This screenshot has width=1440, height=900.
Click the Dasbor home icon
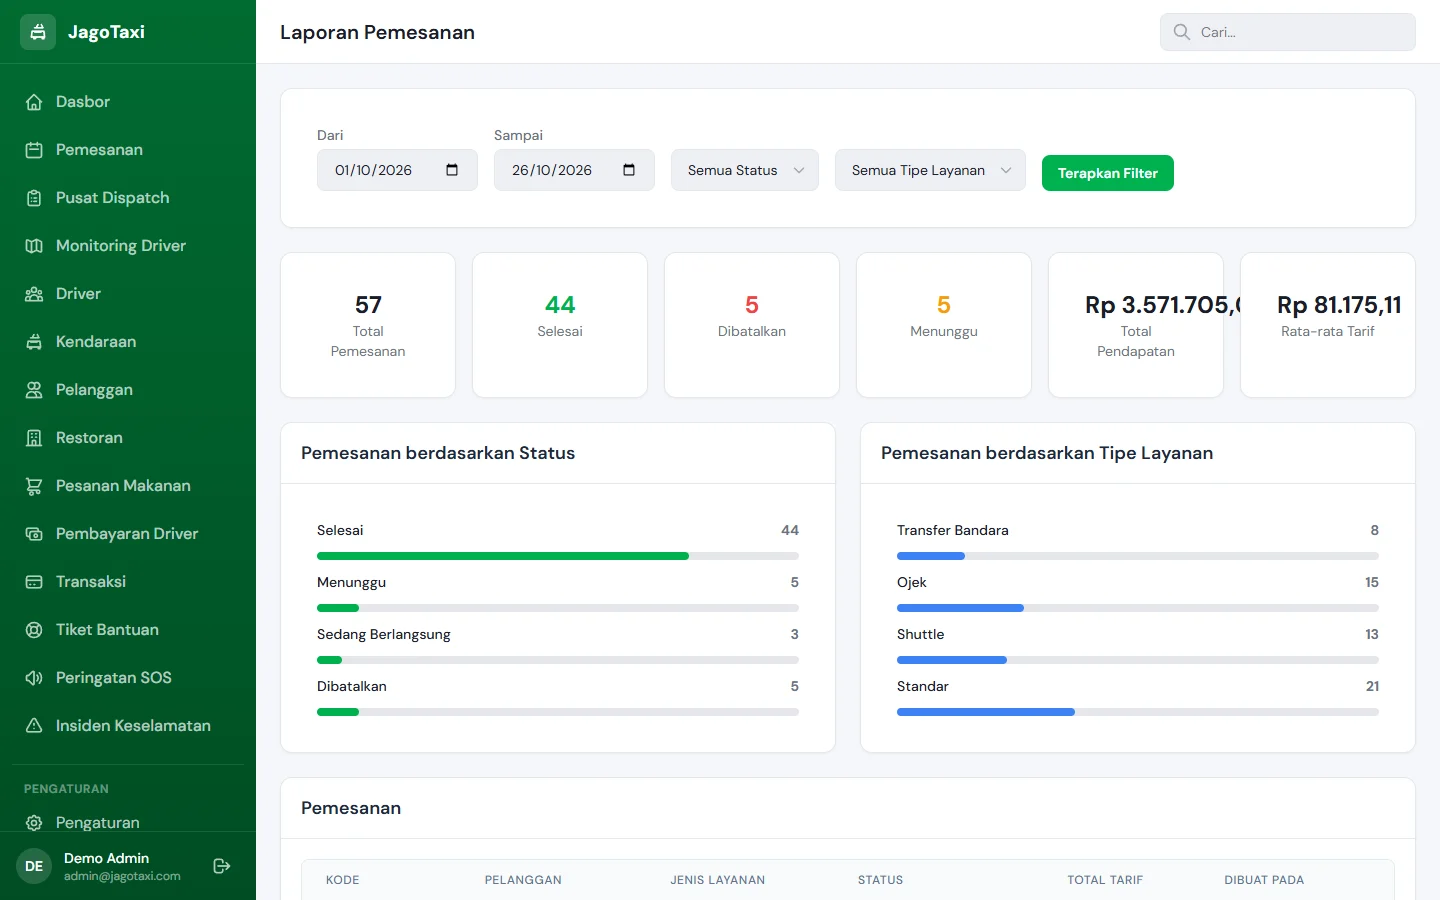(x=34, y=102)
